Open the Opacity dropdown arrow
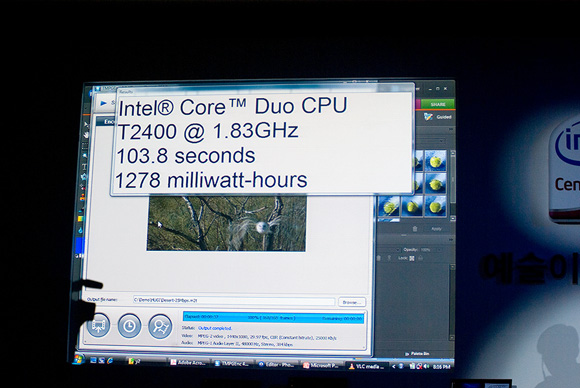The width and height of the screenshot is (580, 388). pyautogui.click(x=439, y=250)
